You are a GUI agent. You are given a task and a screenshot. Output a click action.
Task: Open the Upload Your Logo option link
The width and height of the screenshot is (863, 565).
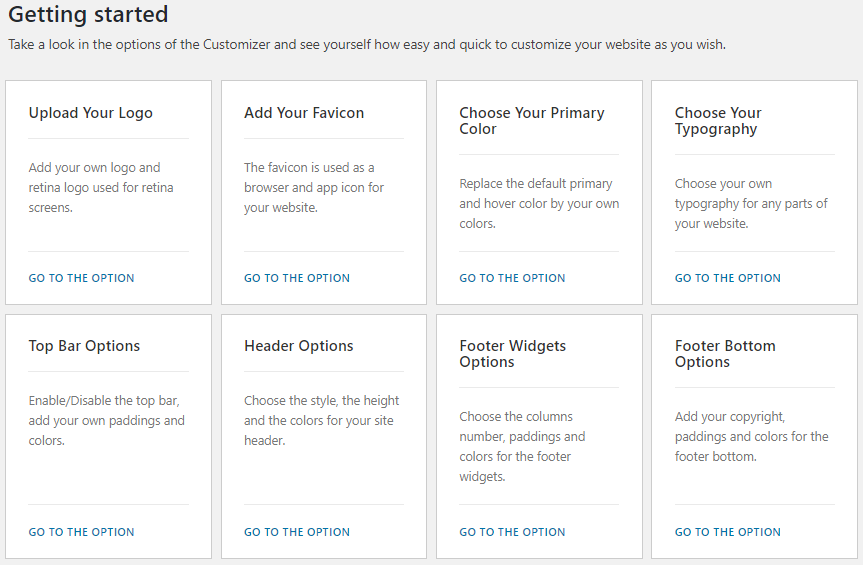point(81,278)
